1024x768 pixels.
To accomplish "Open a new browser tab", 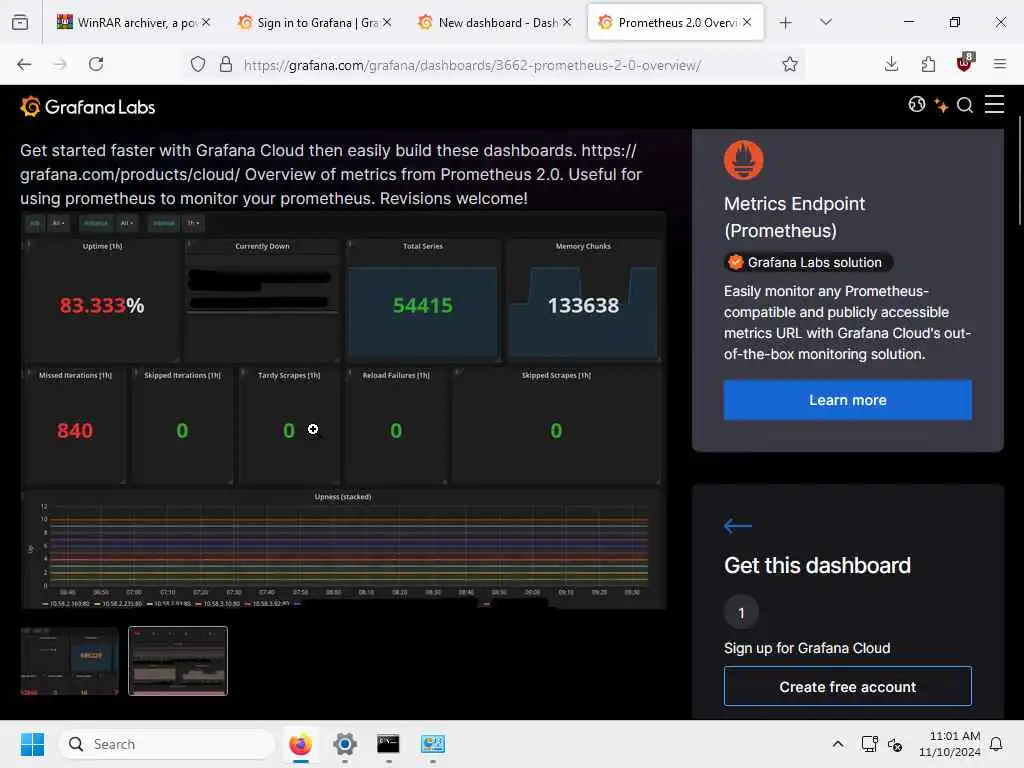I will [x=785, y=23].
